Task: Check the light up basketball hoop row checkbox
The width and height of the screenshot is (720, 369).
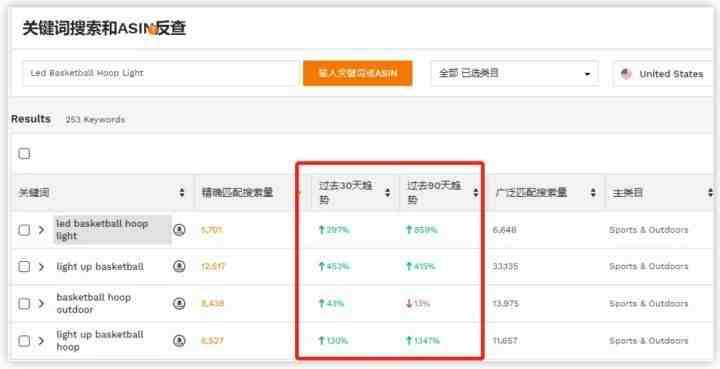Action: pos(24,341)
